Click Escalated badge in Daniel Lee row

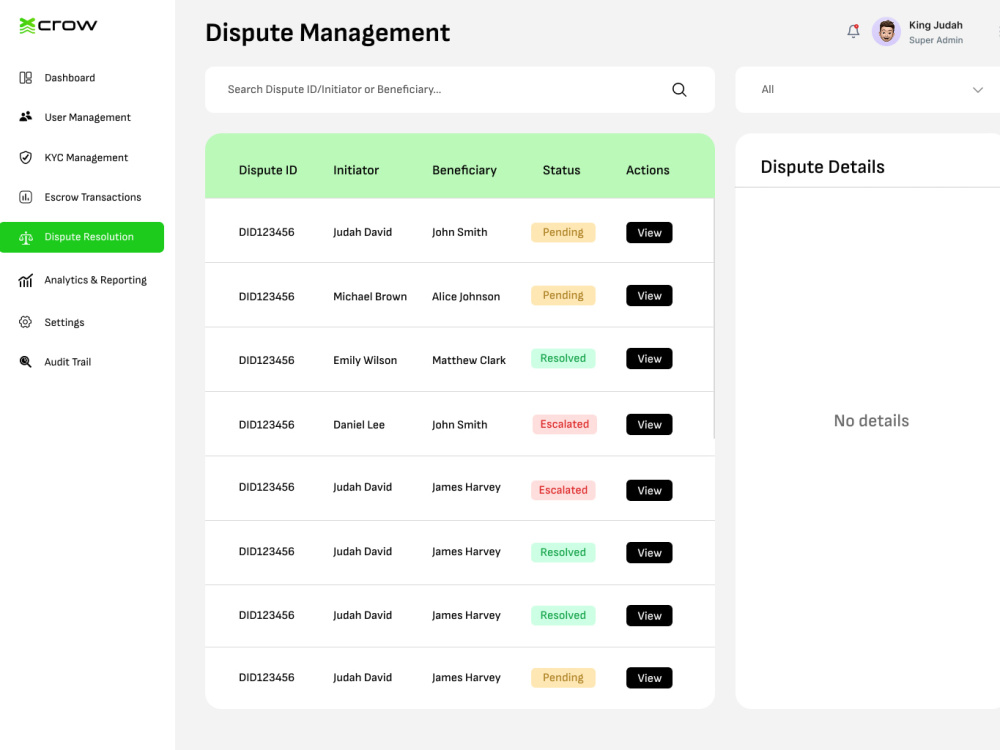point(564,424)
